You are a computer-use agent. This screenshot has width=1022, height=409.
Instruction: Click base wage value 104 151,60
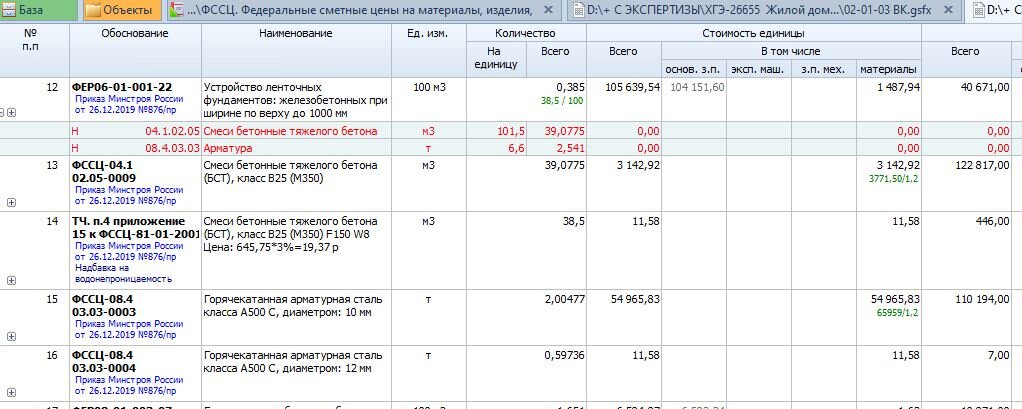pyautogui.click(x=697, y=87)
